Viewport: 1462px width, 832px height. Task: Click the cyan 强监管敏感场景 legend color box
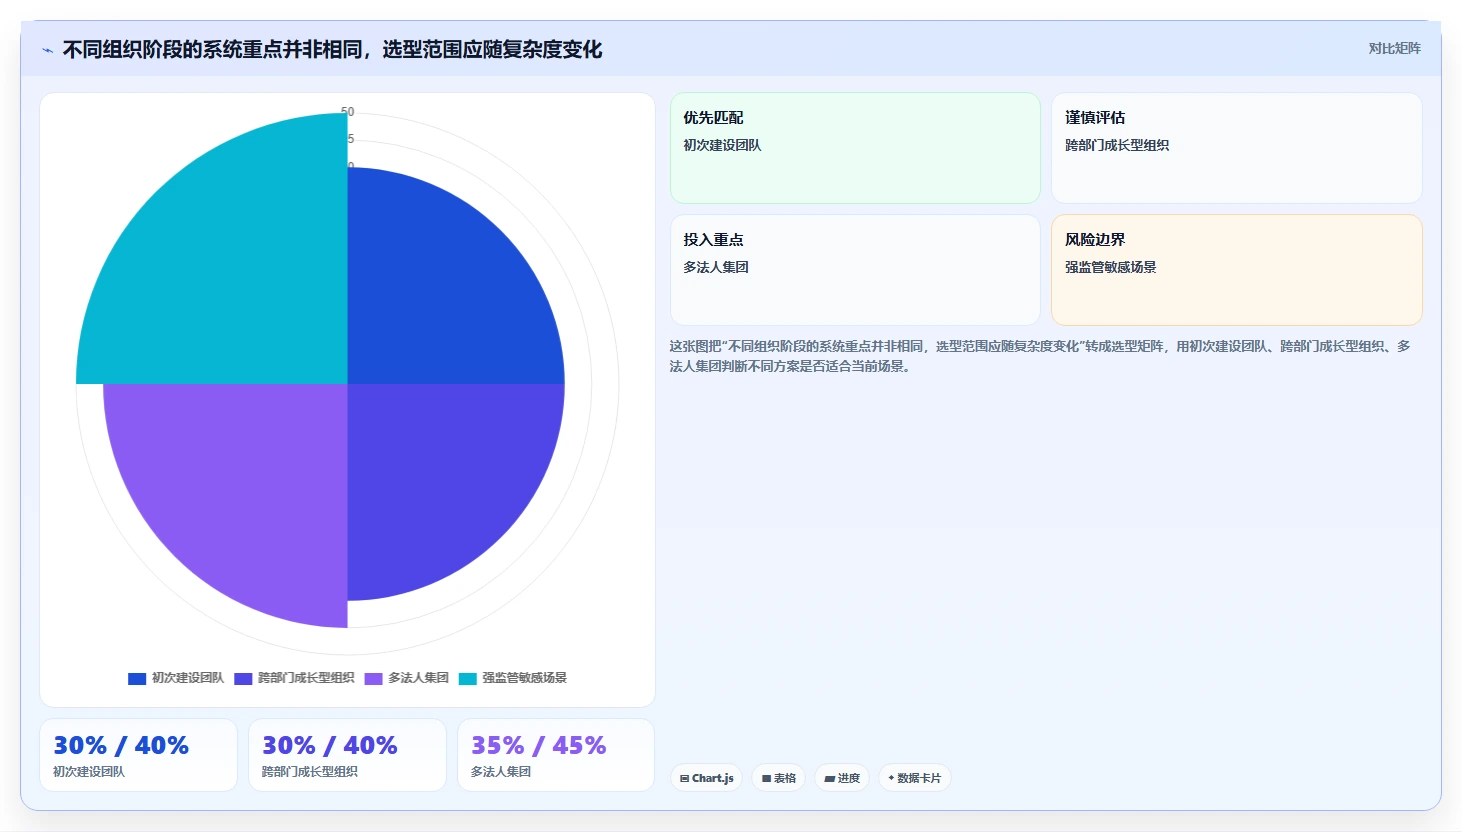click(x=467, y=679)
